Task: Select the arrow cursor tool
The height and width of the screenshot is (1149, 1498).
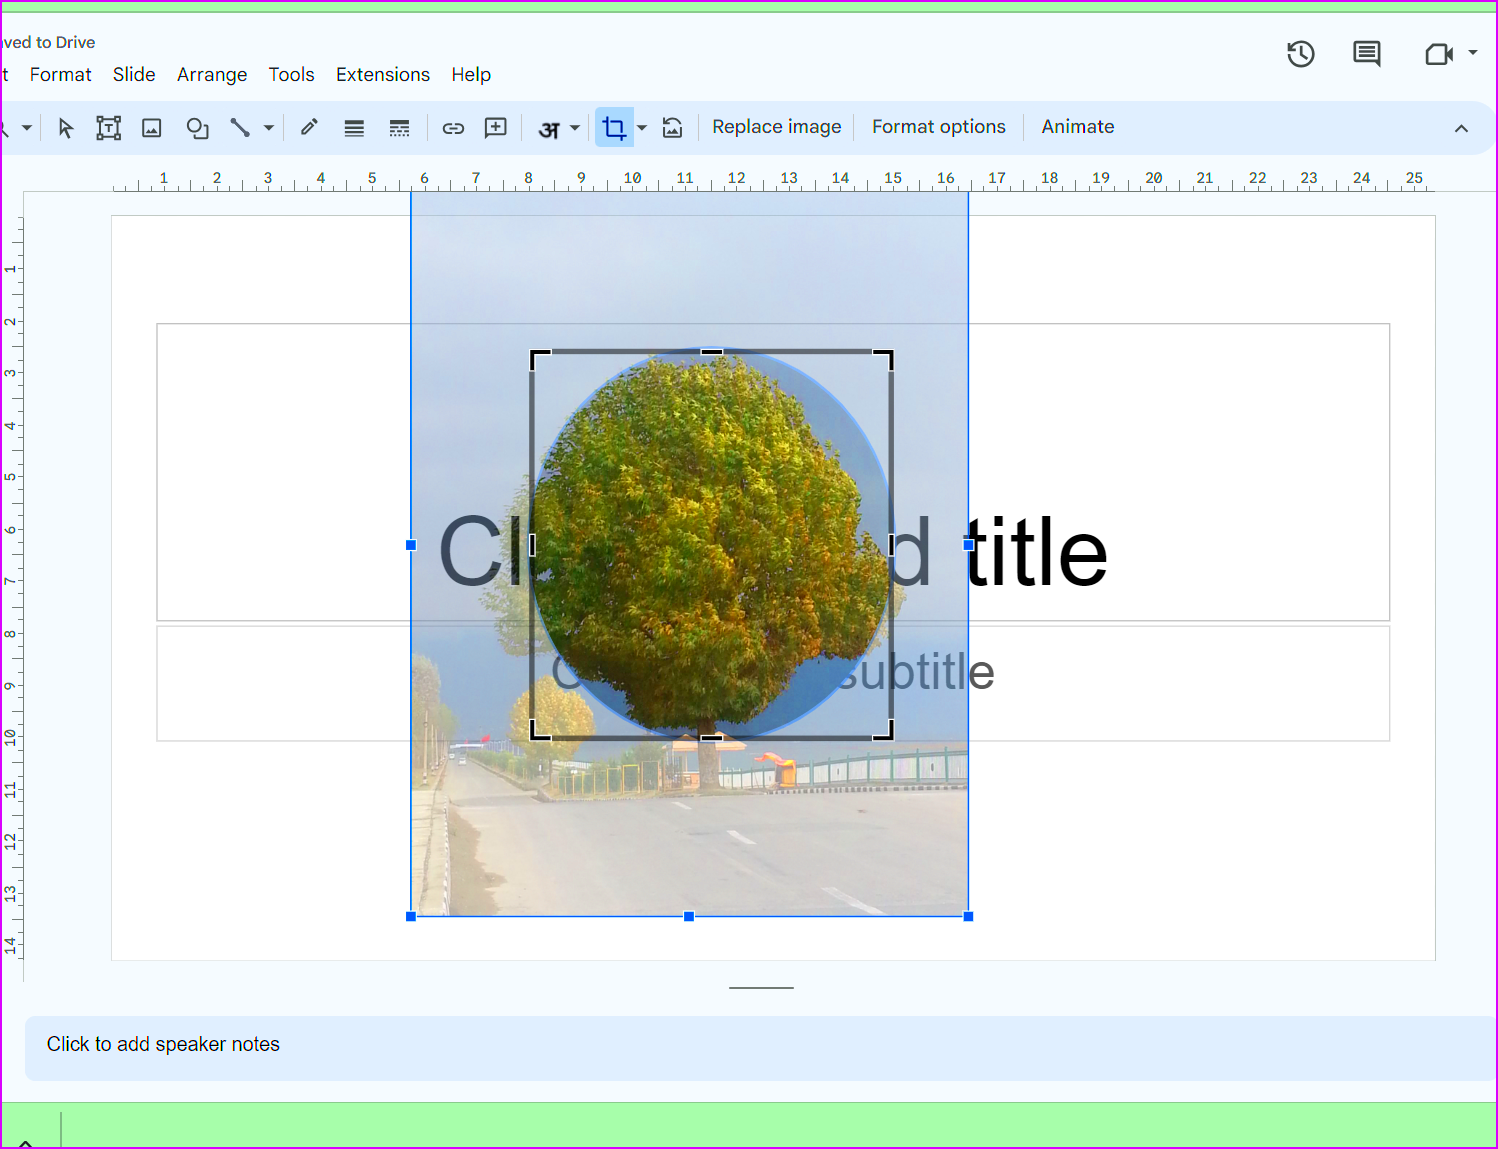Action: (x=66, y=128)
